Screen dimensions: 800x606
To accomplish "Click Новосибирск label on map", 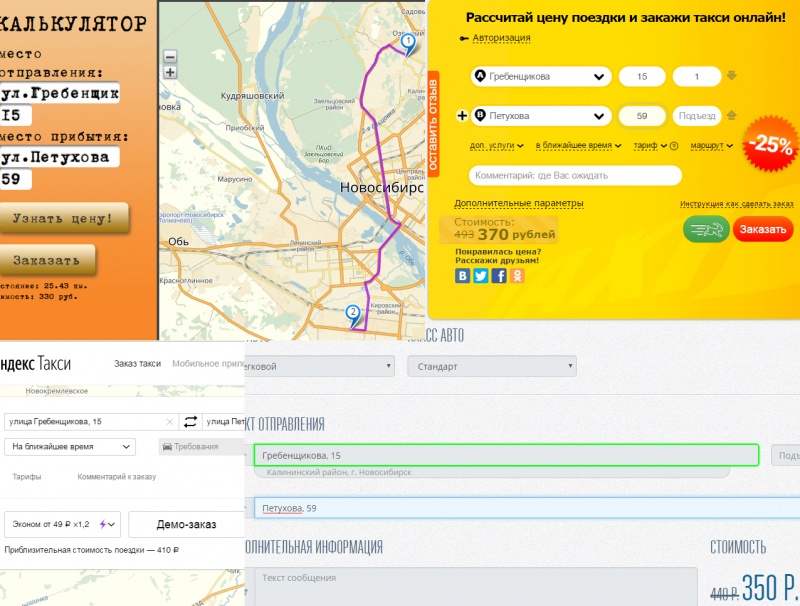I will click(382, 188).
